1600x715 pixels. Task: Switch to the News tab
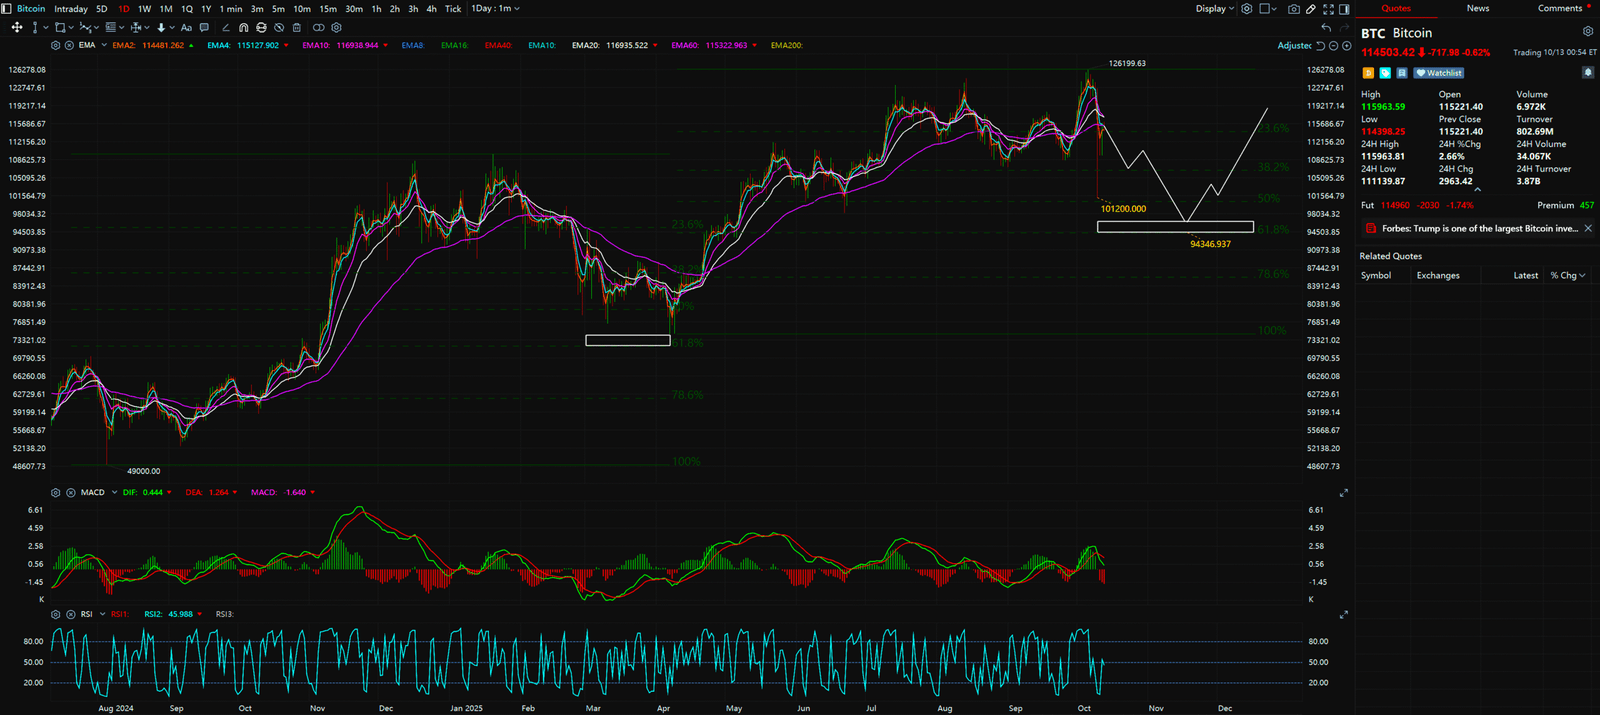pyautogui.click(x=1477, y=8)
